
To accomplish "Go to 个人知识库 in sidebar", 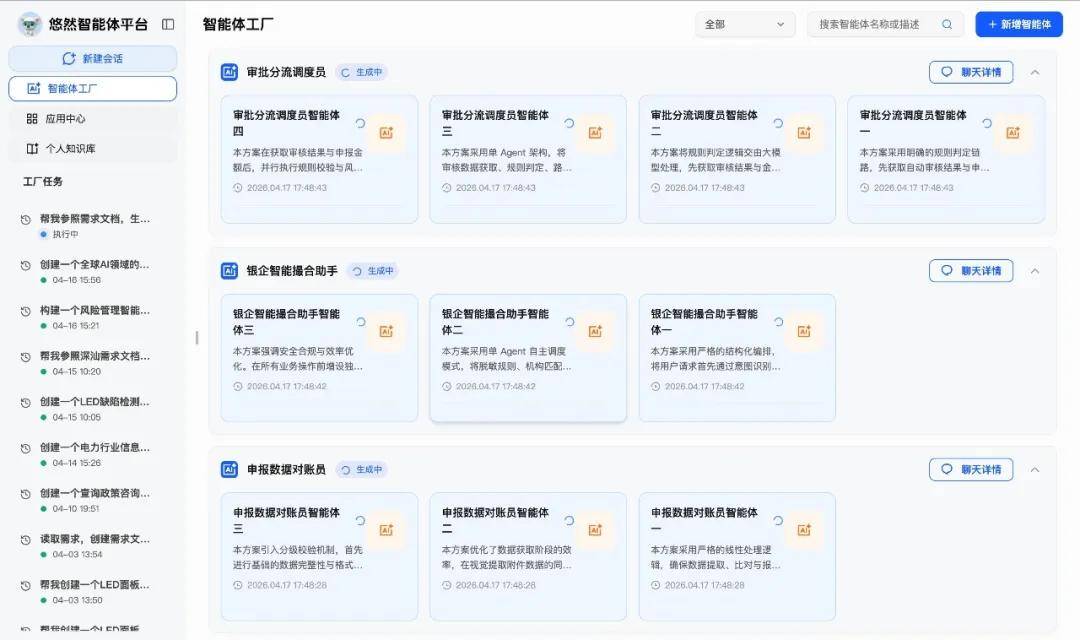I will [69, 148].
